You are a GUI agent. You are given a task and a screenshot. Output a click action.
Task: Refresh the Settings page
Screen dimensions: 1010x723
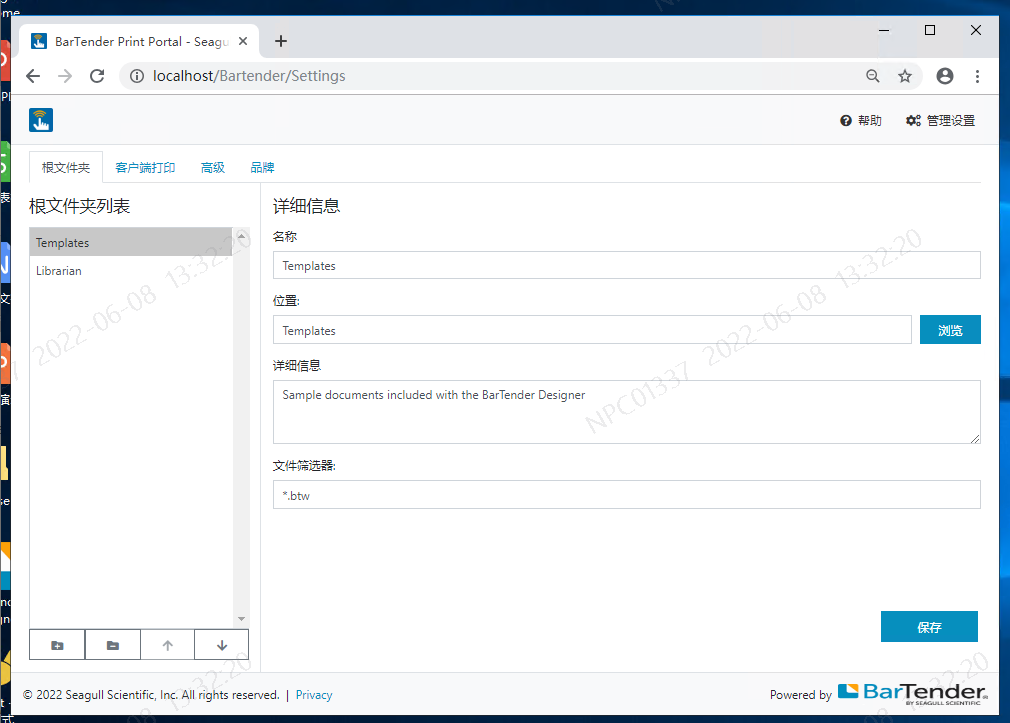96,75
